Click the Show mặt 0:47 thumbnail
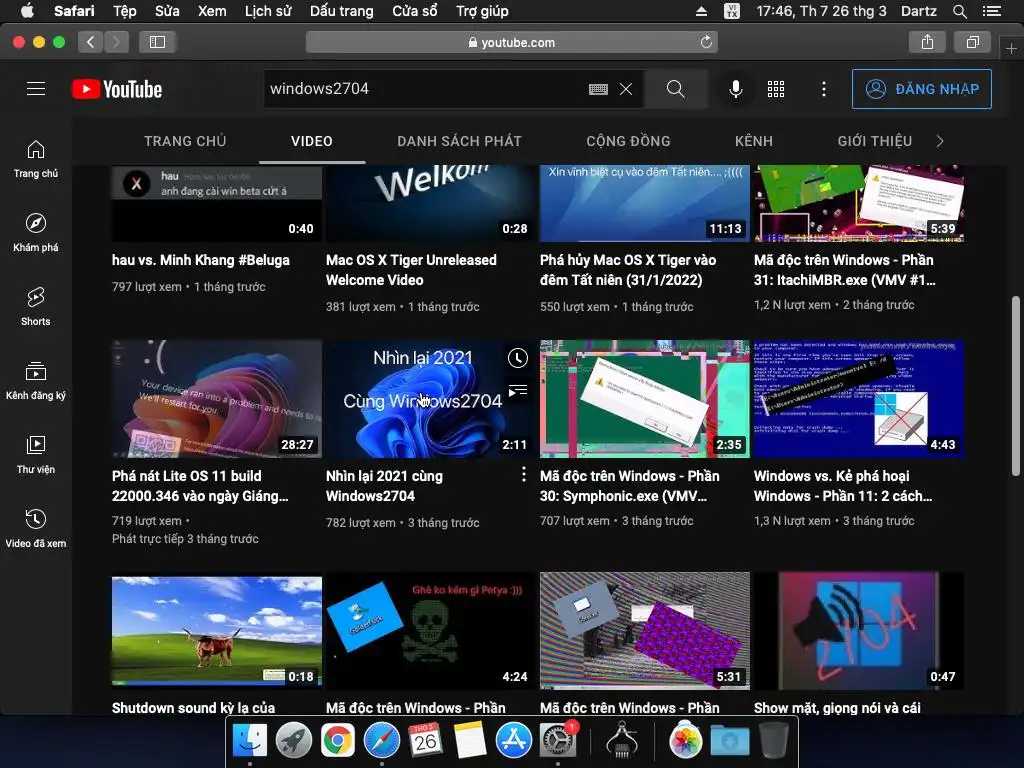This screenshot has width=1024, height=768. point(859,631)
